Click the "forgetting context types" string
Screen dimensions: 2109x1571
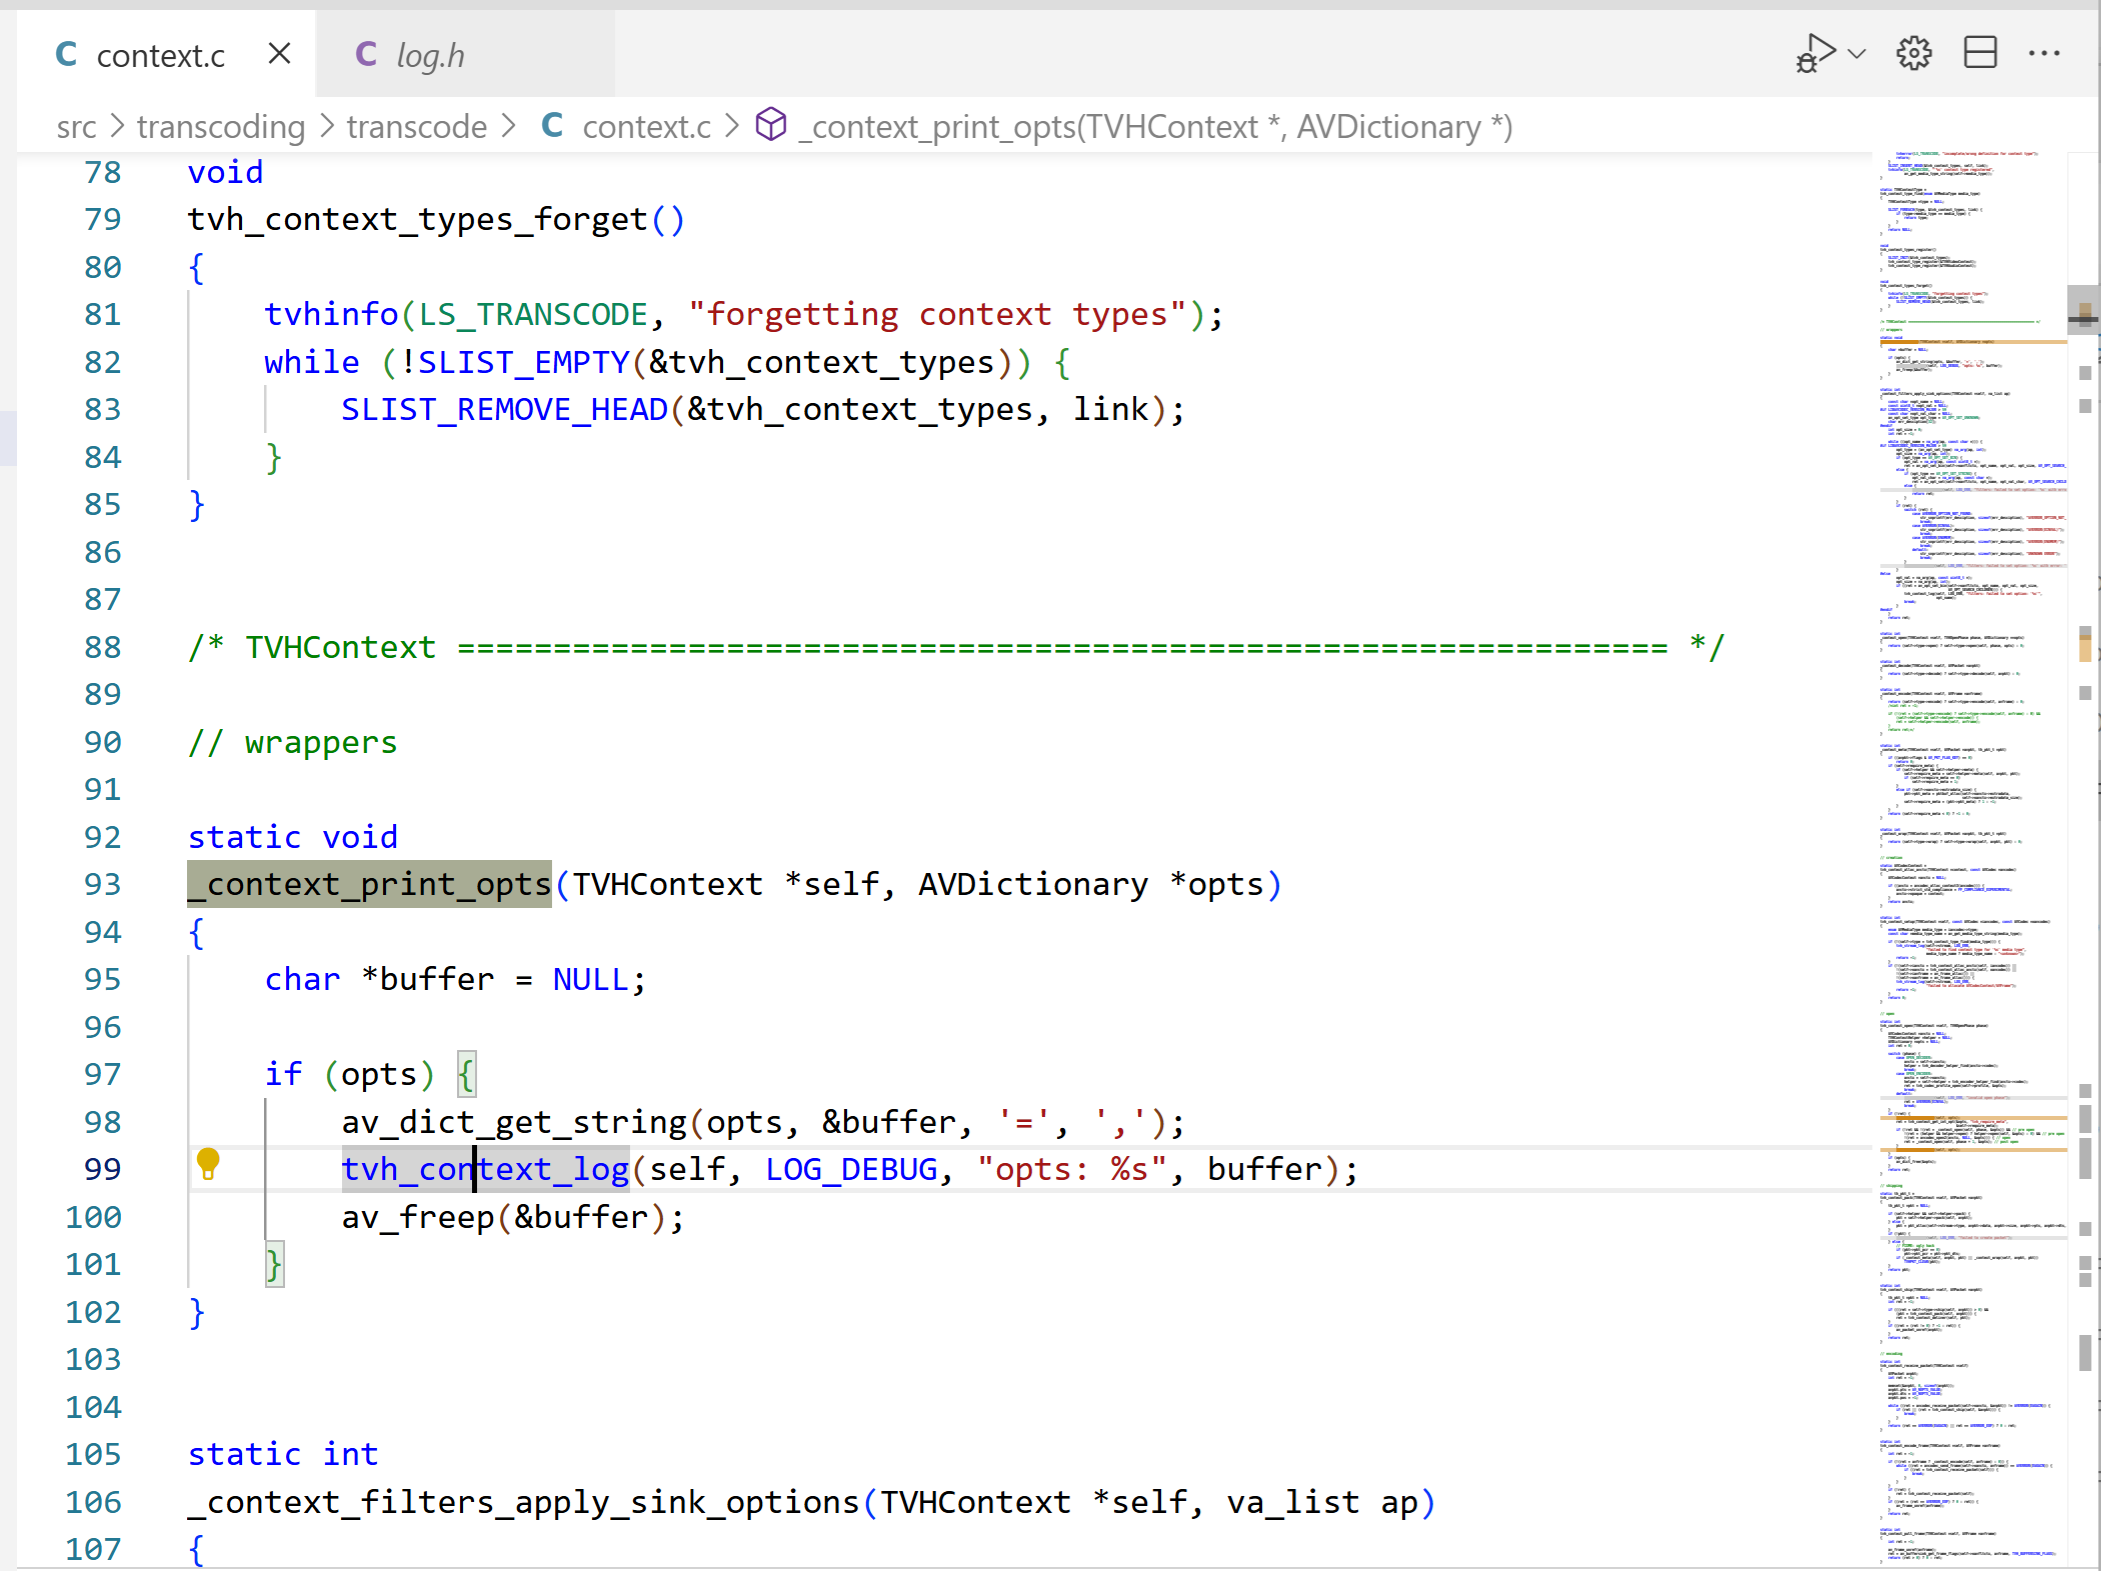pyautogui.click(x=937, y=314)
